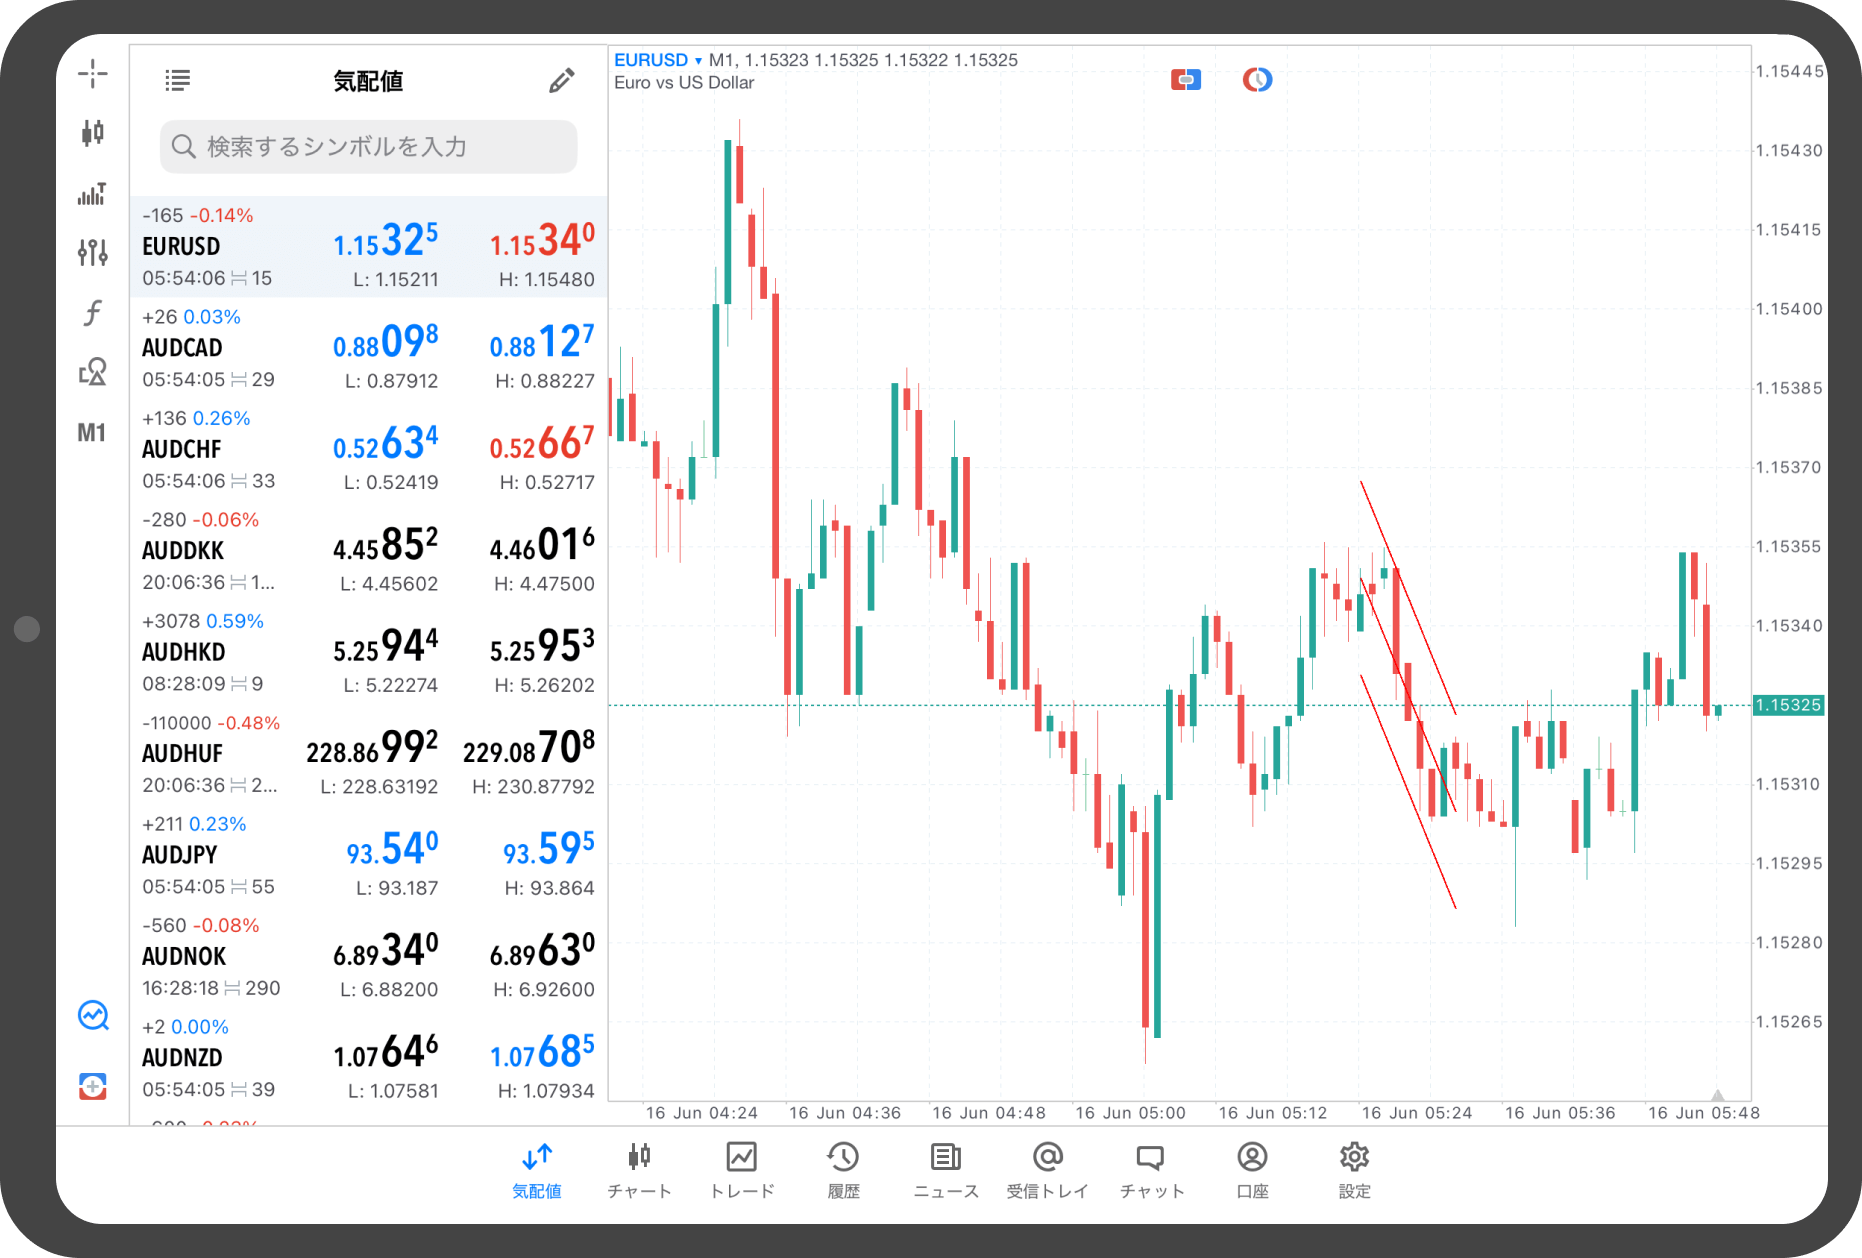
Task: Open indicators function icon
Action: point(92,313)
